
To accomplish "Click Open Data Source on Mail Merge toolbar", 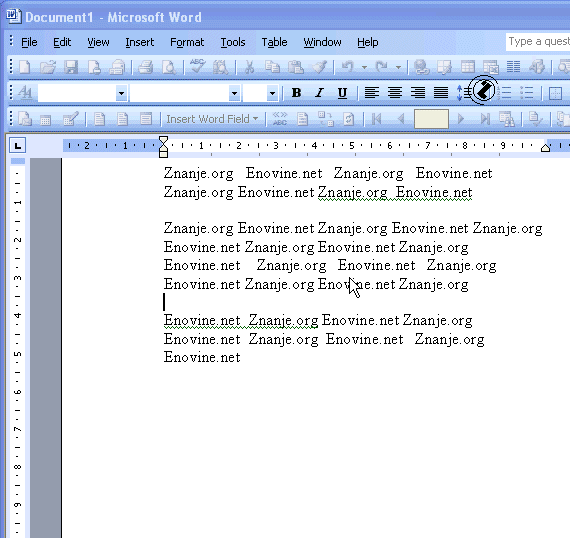I will click(x=45, y=120).
